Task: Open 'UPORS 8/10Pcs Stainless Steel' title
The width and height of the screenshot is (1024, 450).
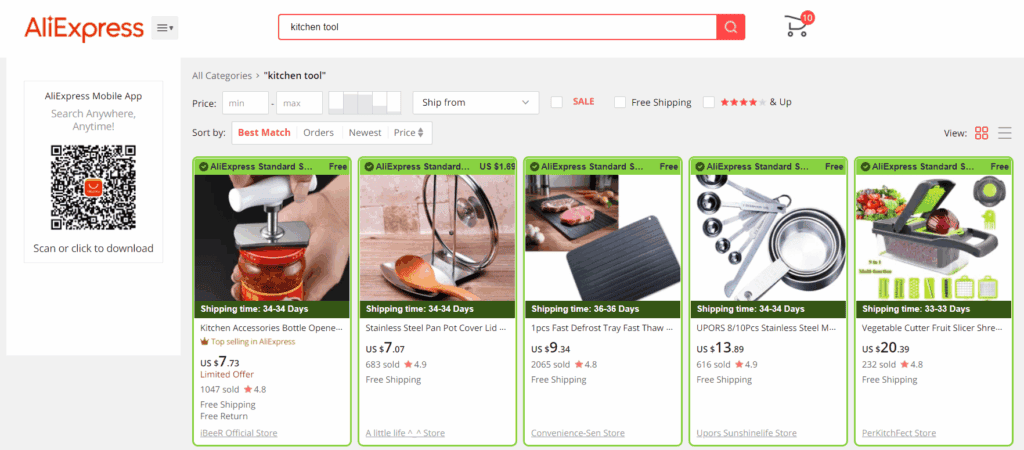Action: click(767, 328)
